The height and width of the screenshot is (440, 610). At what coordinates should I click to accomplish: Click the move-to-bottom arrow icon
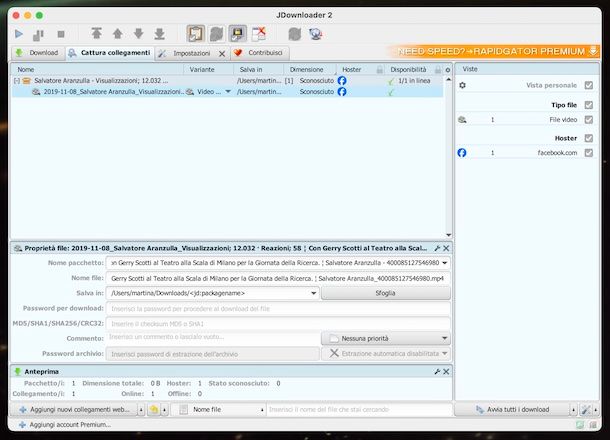coord(159,34)
